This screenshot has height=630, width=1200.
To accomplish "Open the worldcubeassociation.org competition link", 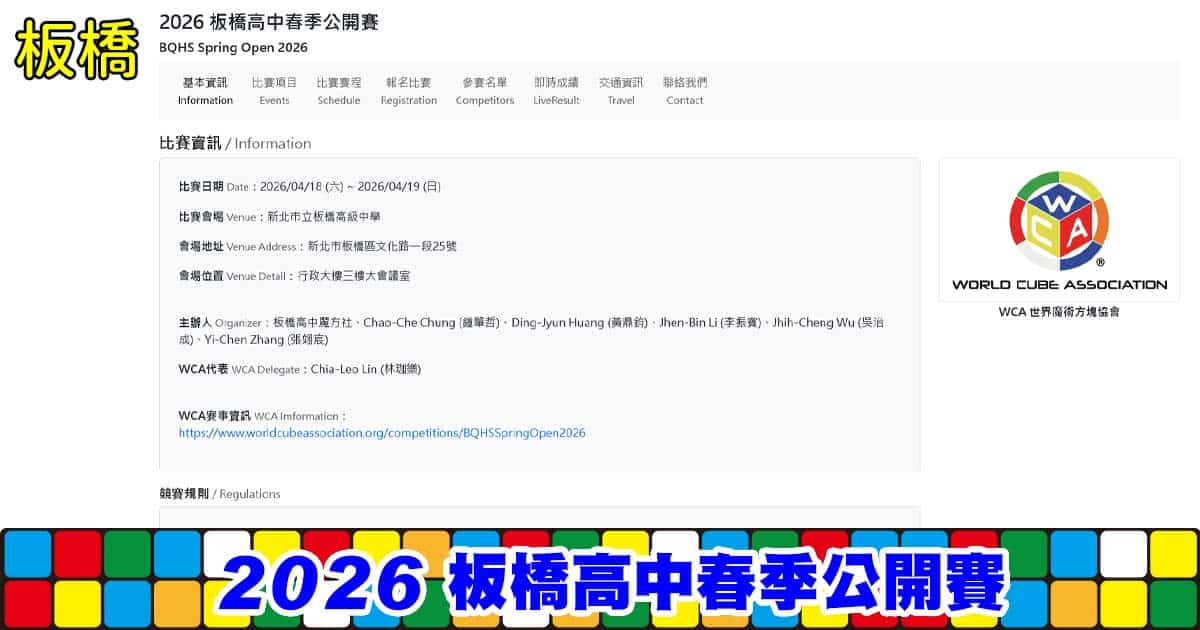I will [x=382, y=433].
